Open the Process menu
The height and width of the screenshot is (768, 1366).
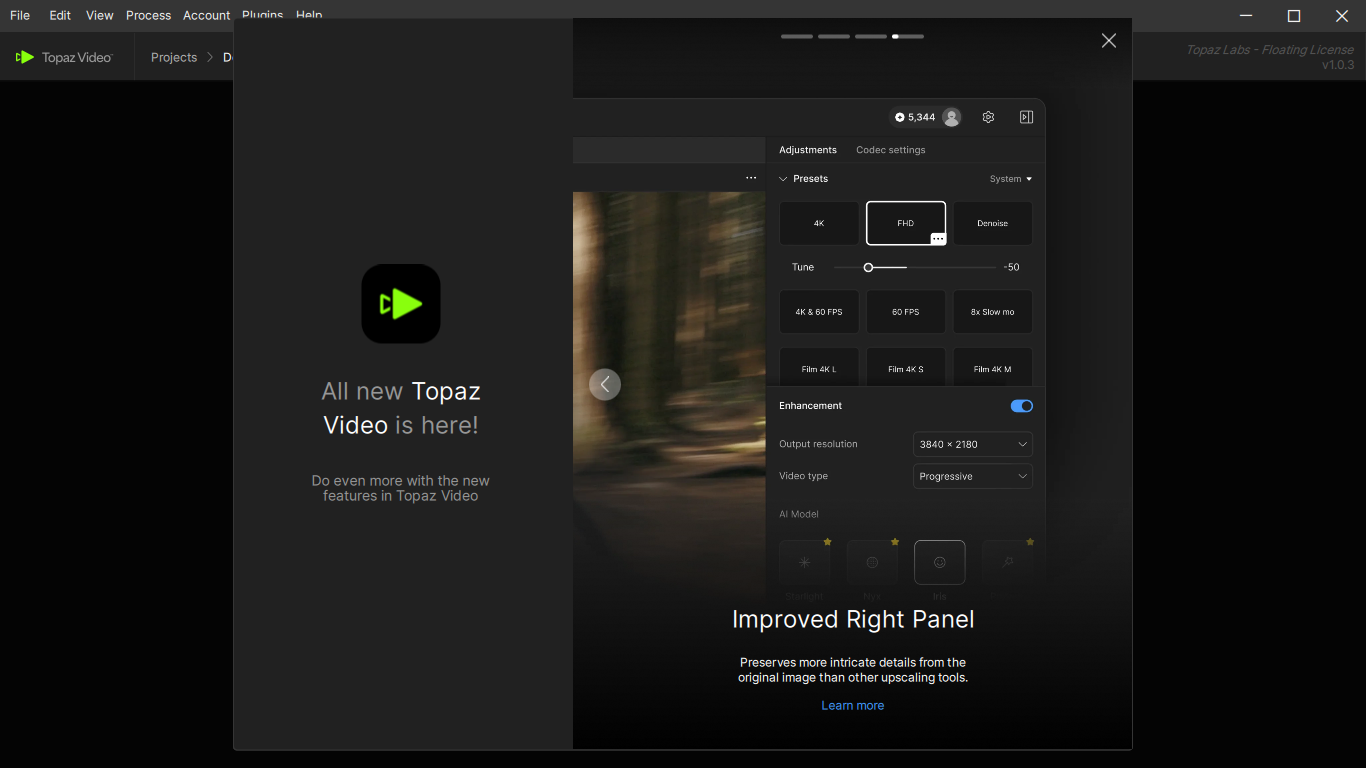click(x=148, y=15)
